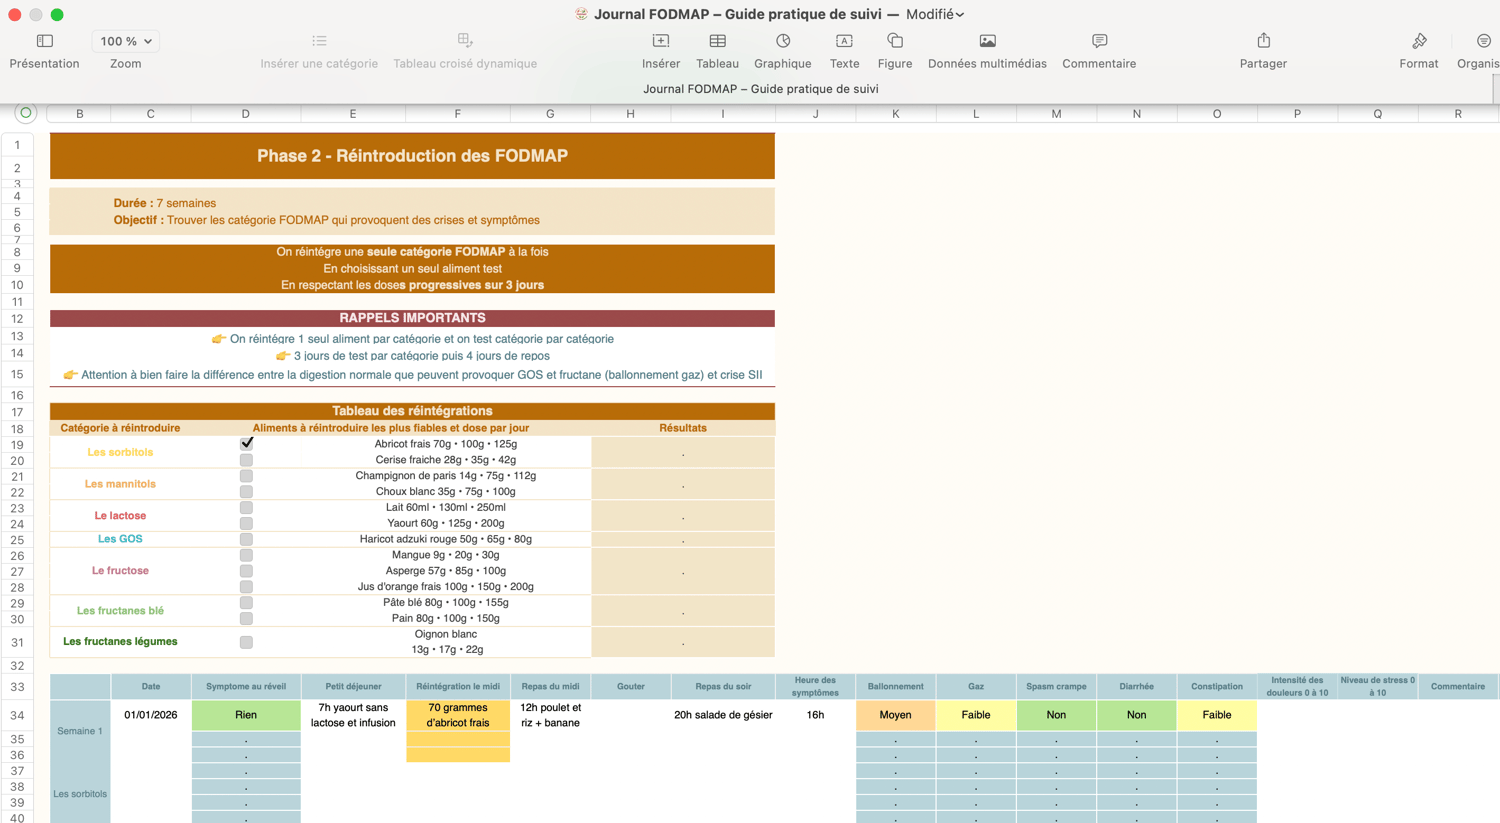Select column K header
This screenshot has width=1500, height=823.
[895, 114]
